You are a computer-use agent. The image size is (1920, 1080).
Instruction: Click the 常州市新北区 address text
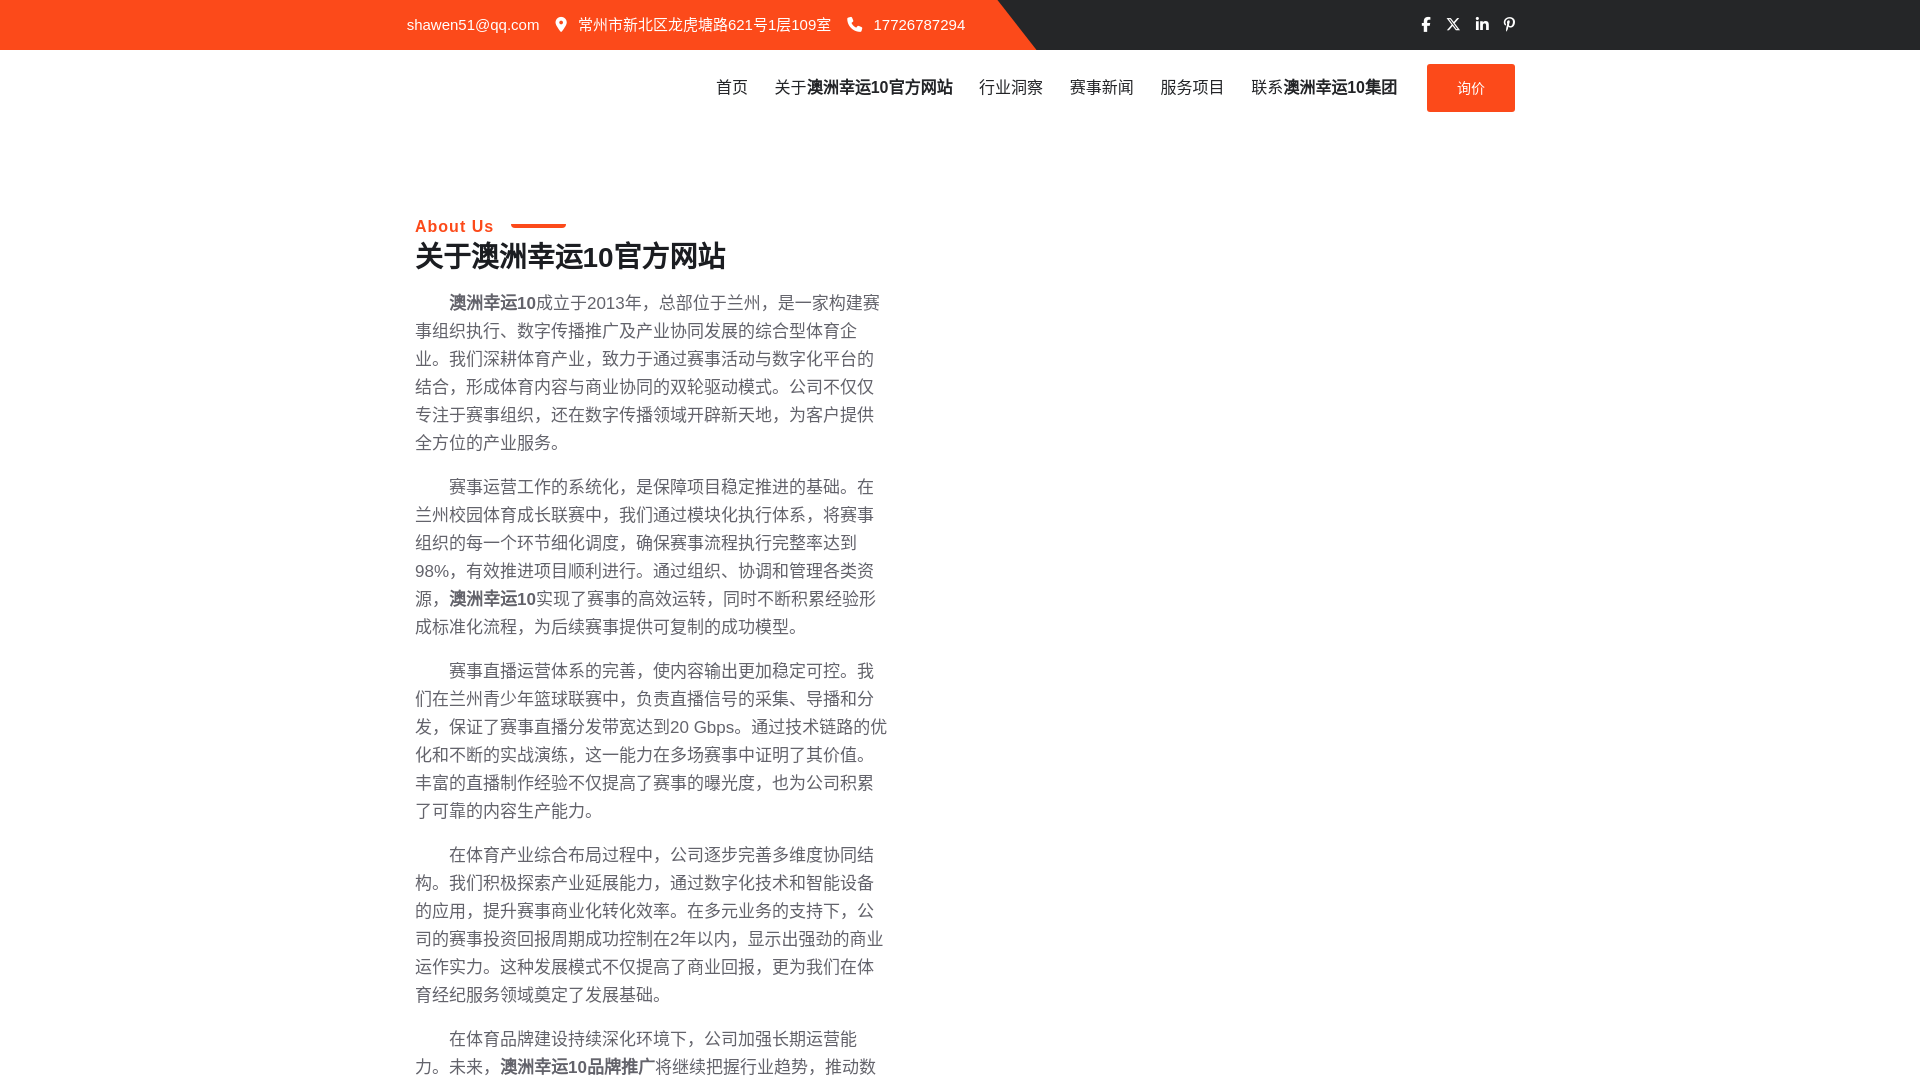pos(704,25)
